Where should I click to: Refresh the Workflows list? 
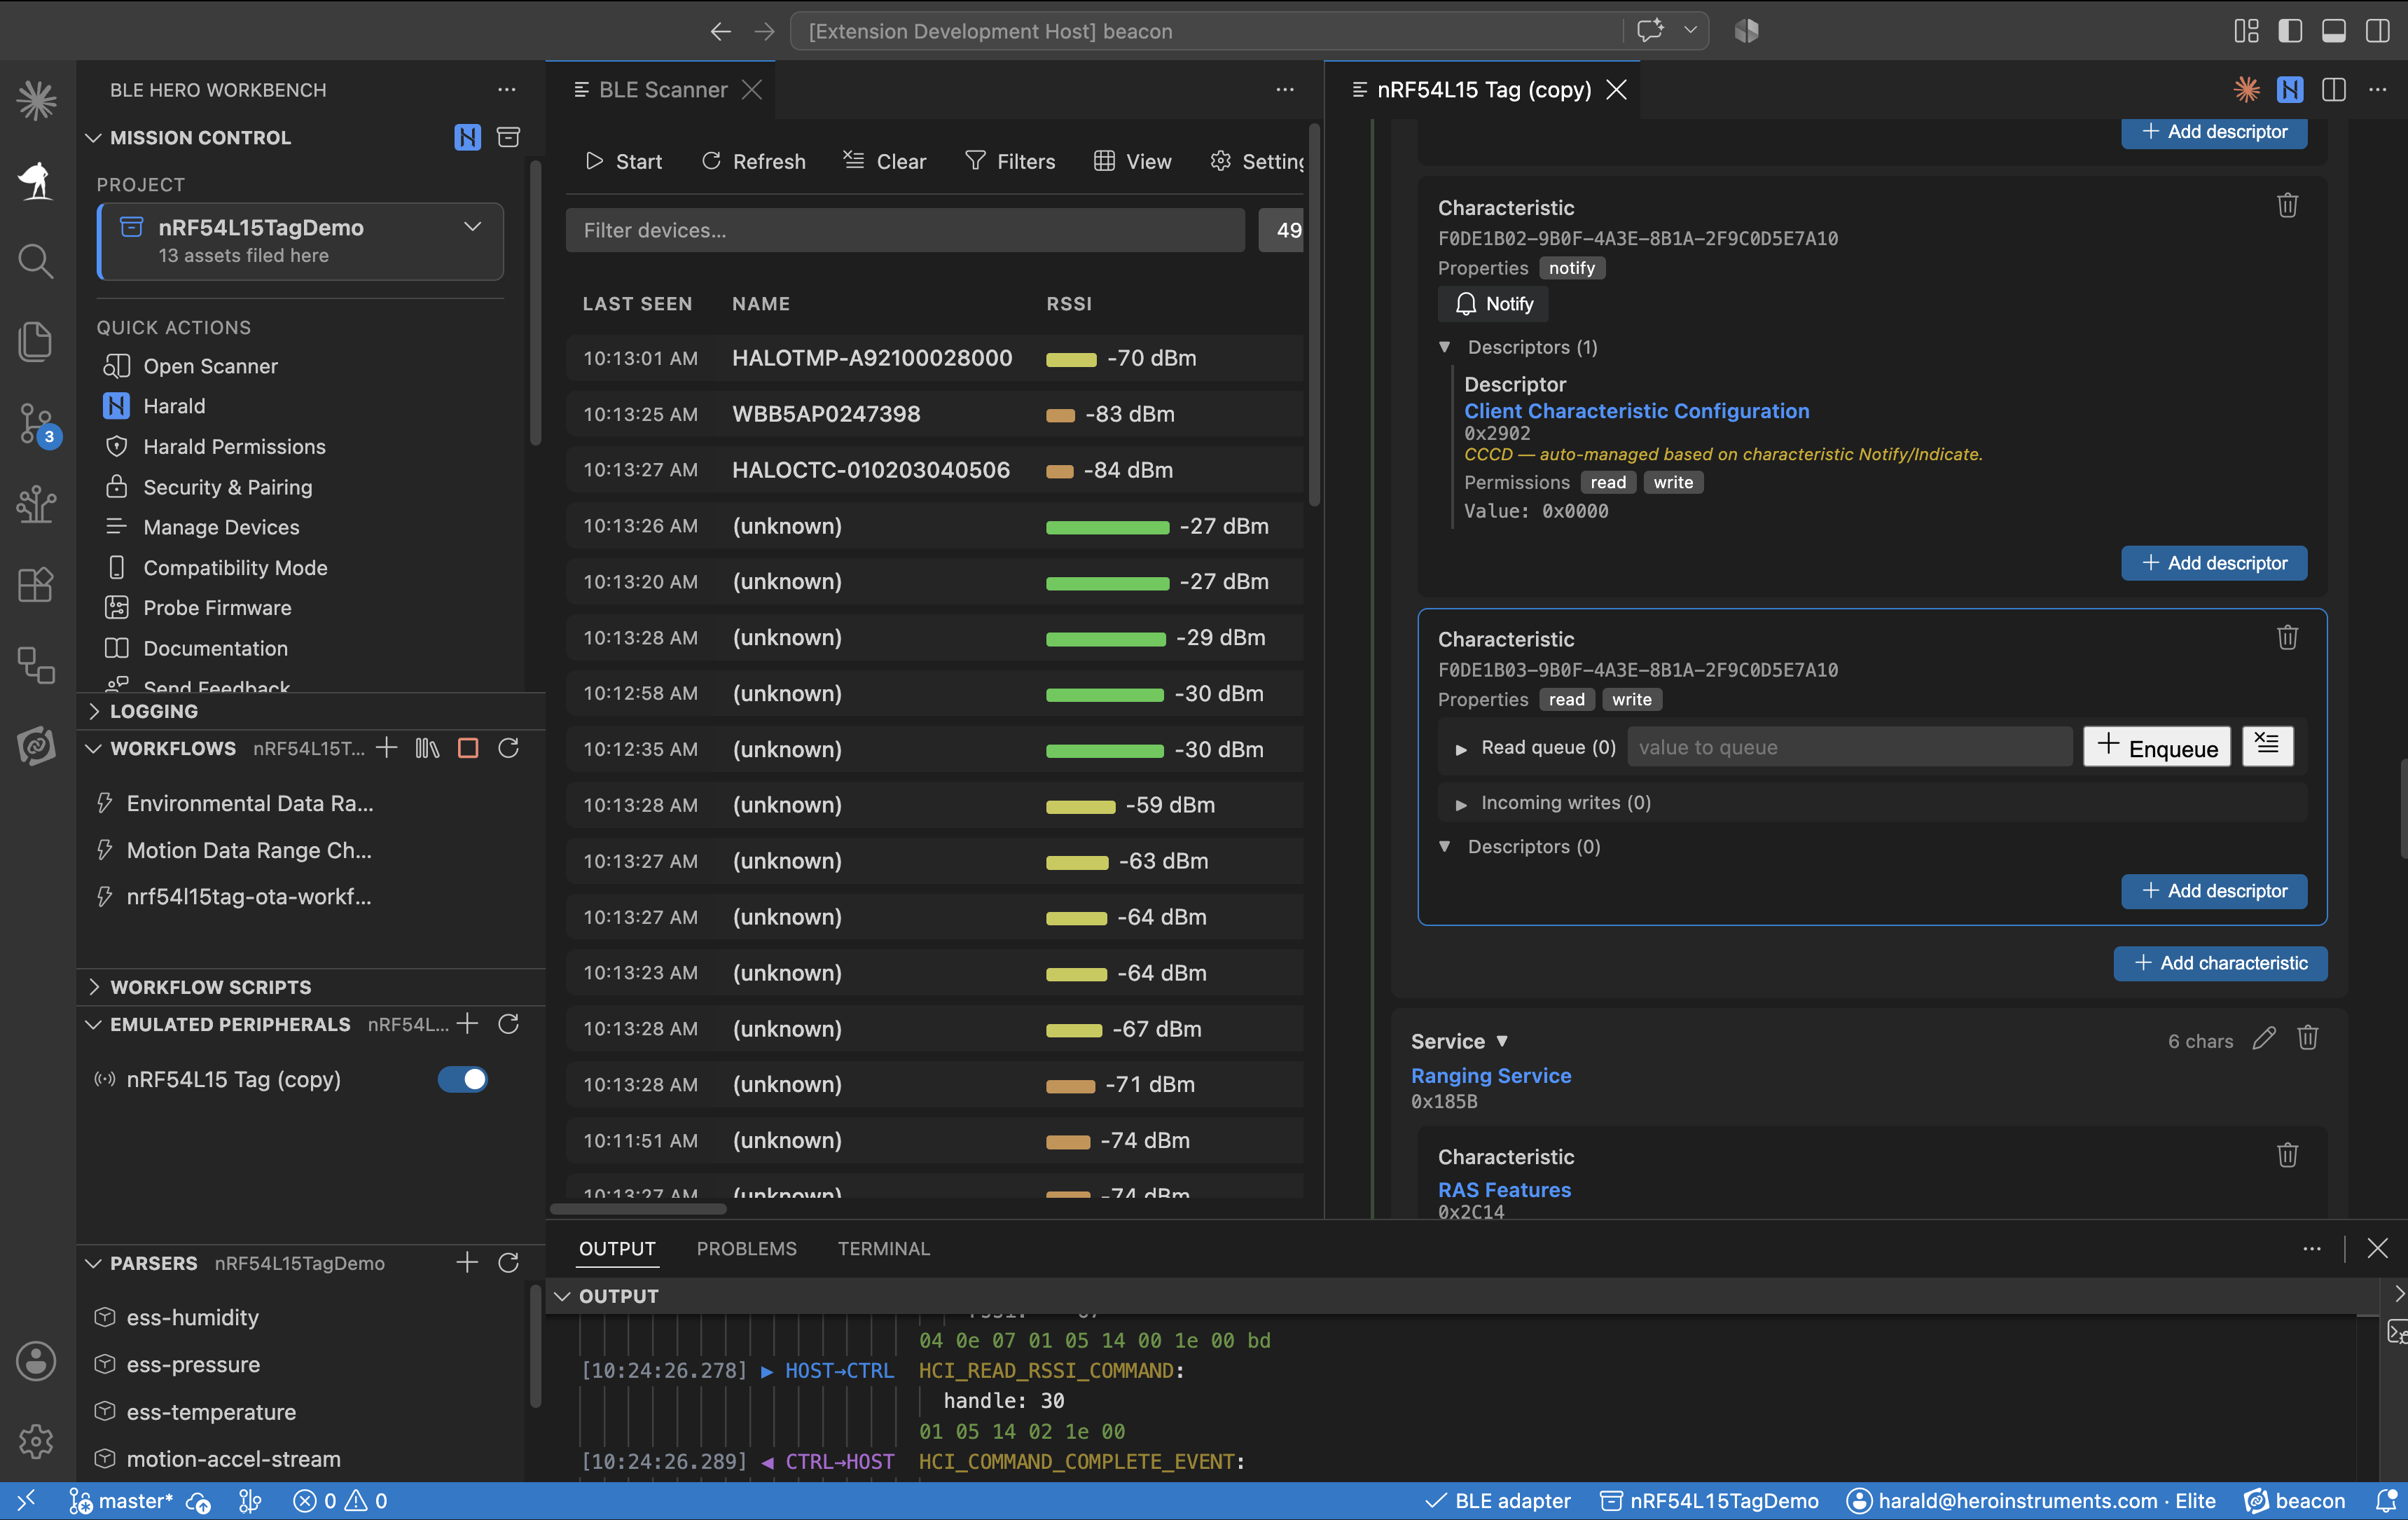[508, 748]
